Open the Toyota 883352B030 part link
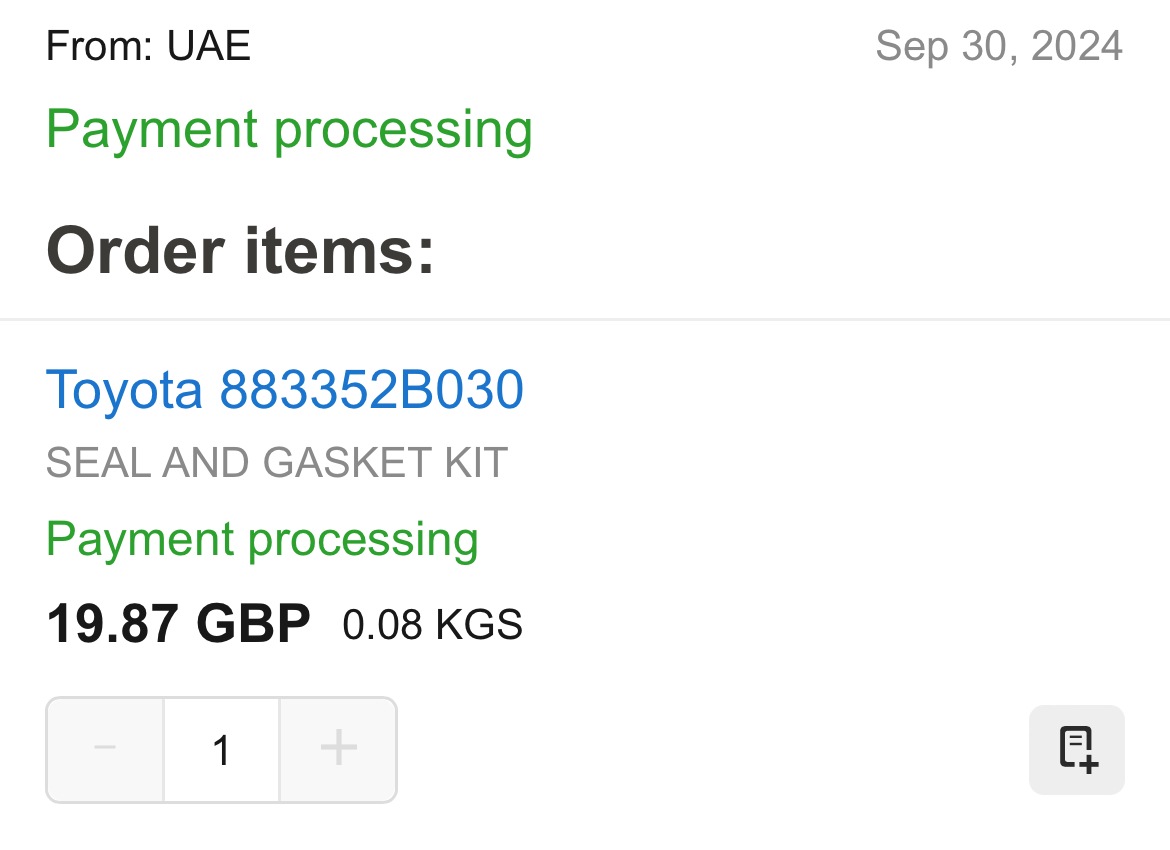The width and height of the screenshot is (1170, 850). coord(284,390)
